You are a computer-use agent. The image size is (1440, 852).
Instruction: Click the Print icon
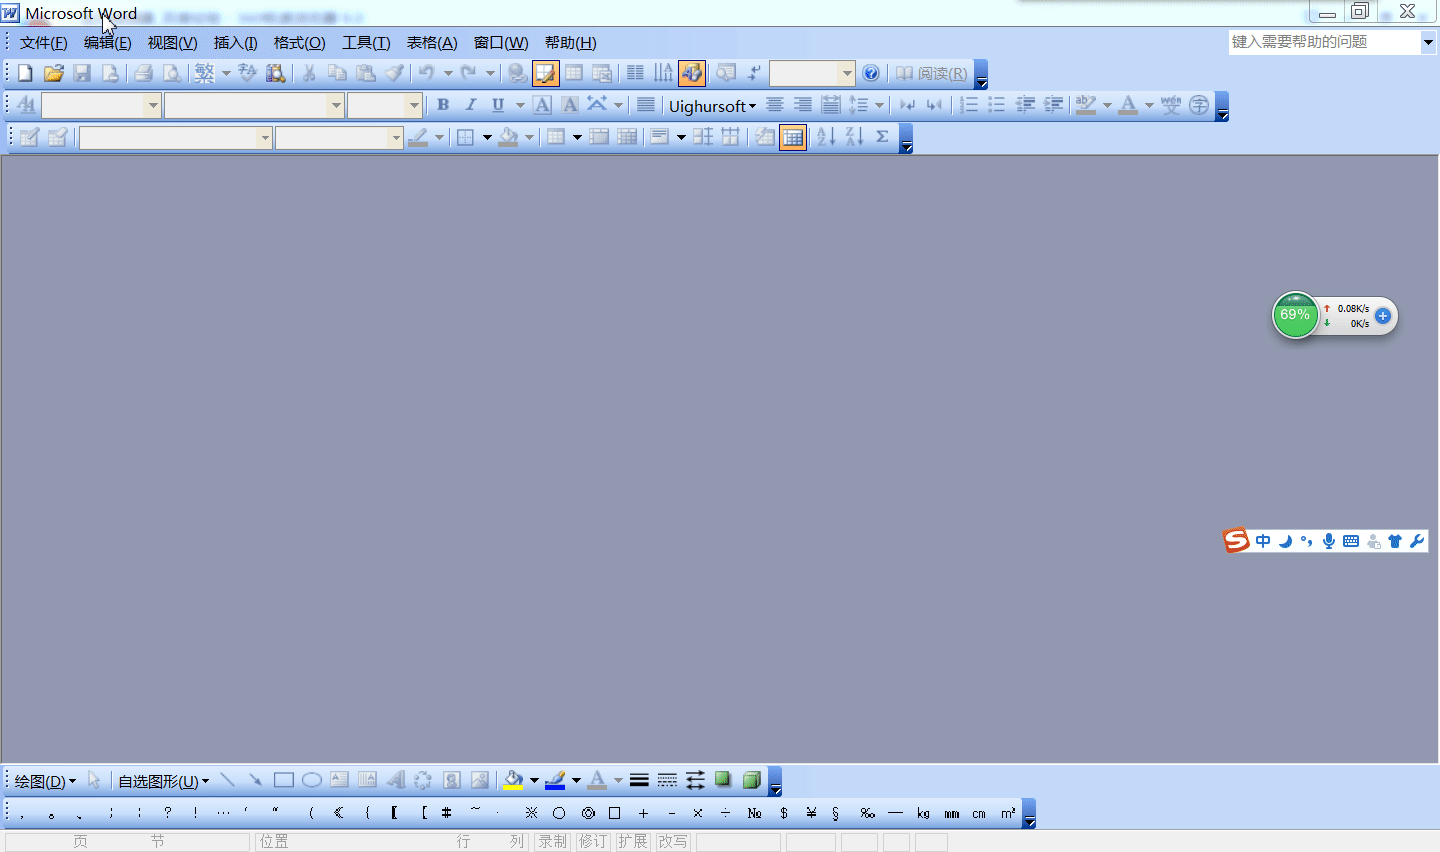click(x=143, y=73)
